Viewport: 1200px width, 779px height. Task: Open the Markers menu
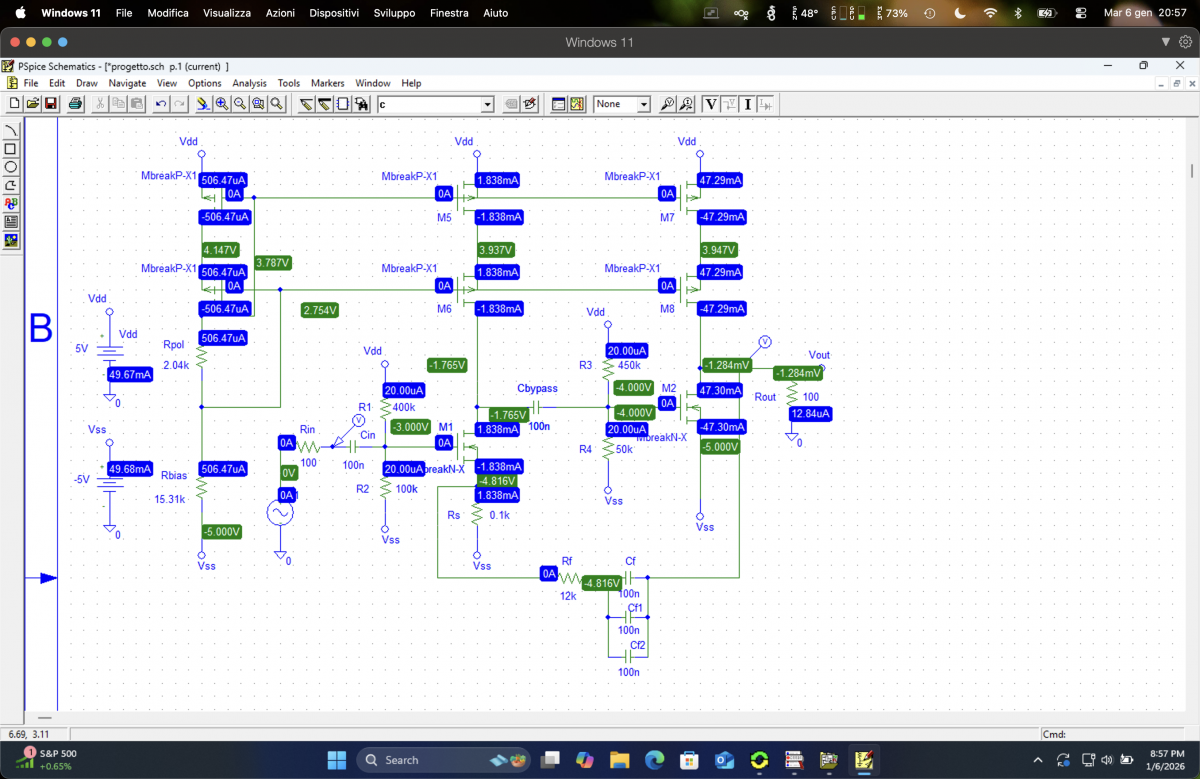click(x=327, y=83)
